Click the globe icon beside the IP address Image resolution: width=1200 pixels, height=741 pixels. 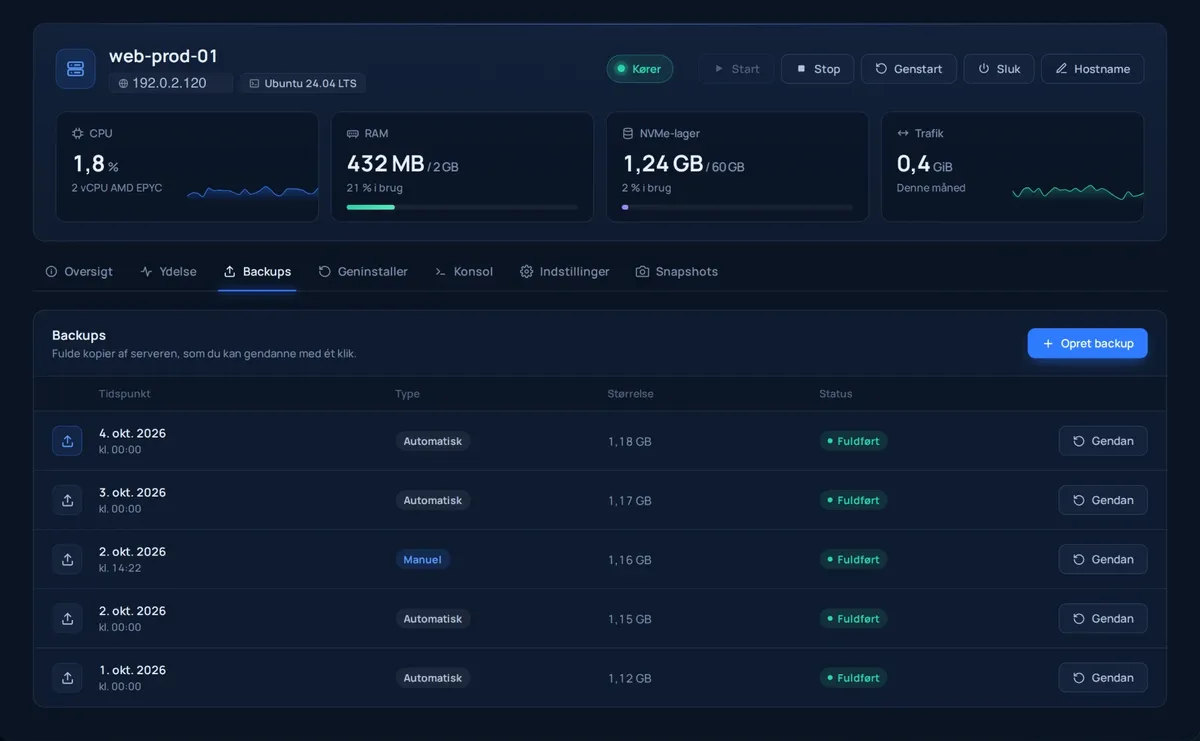tap(123, 83)
